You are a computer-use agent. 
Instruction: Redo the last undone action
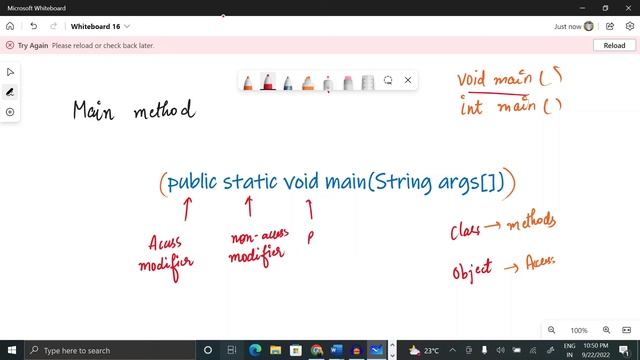pyautogui.click(x=53, y=26)
